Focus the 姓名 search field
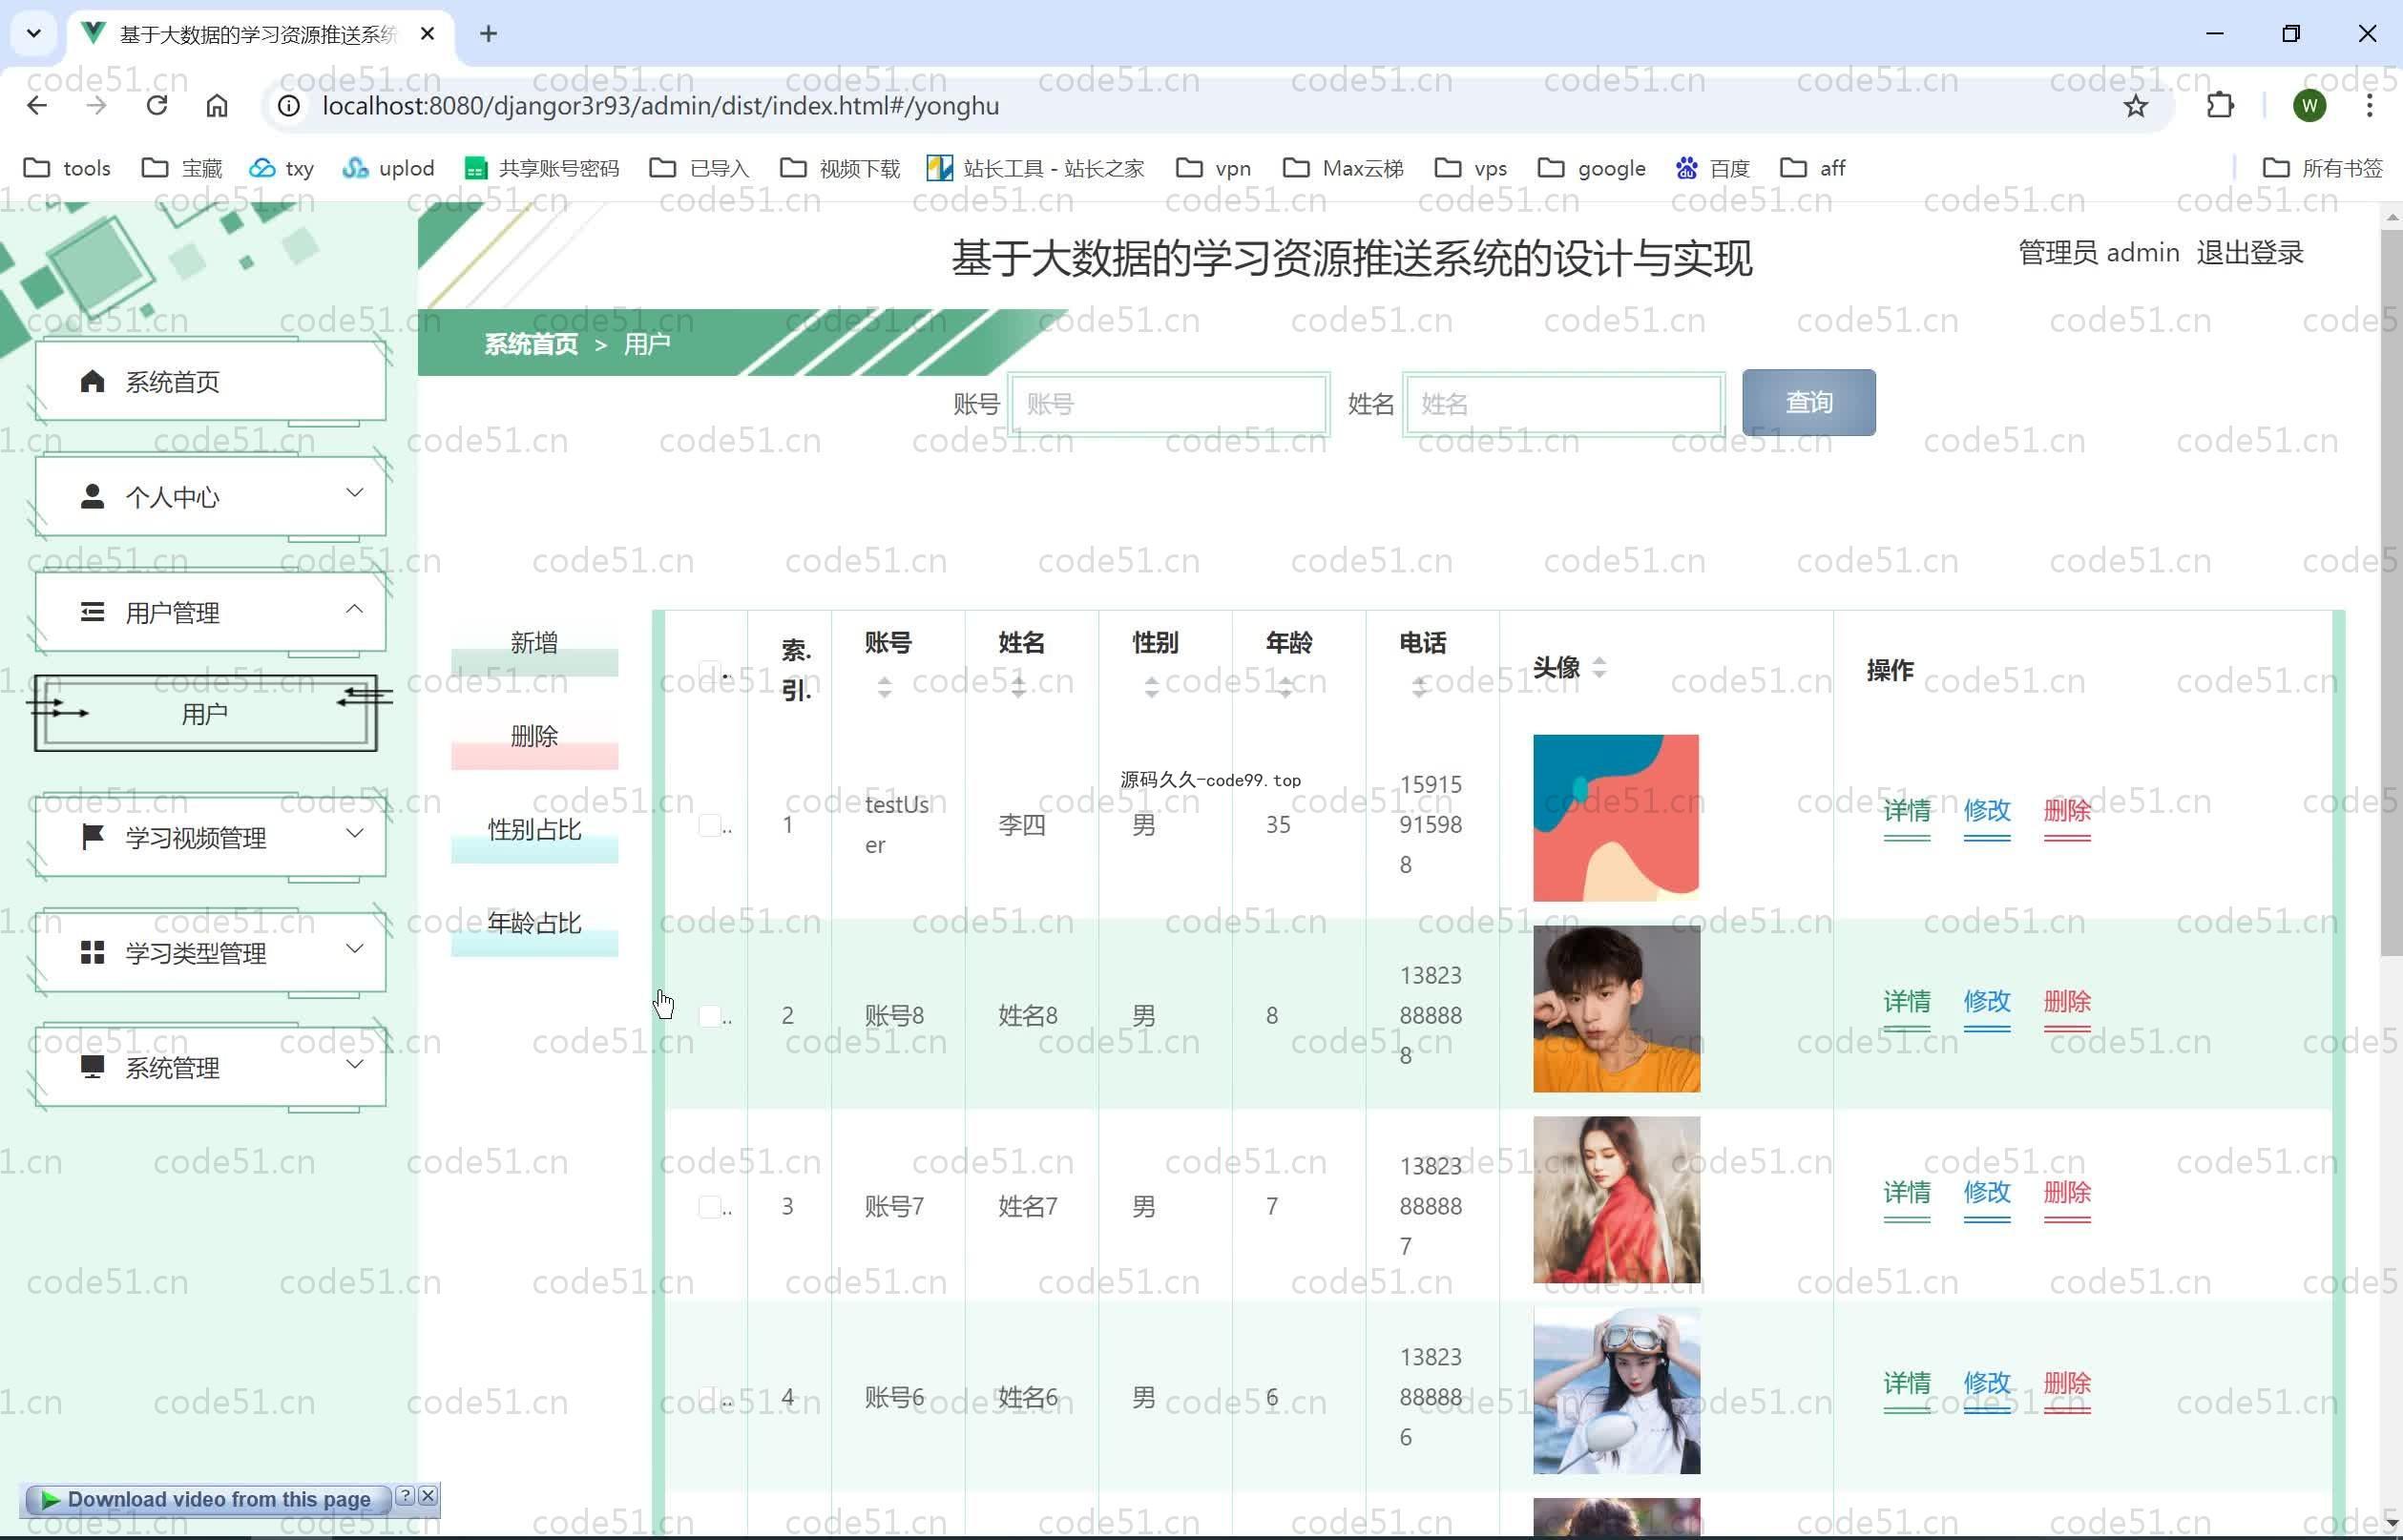 [1564, 404]
